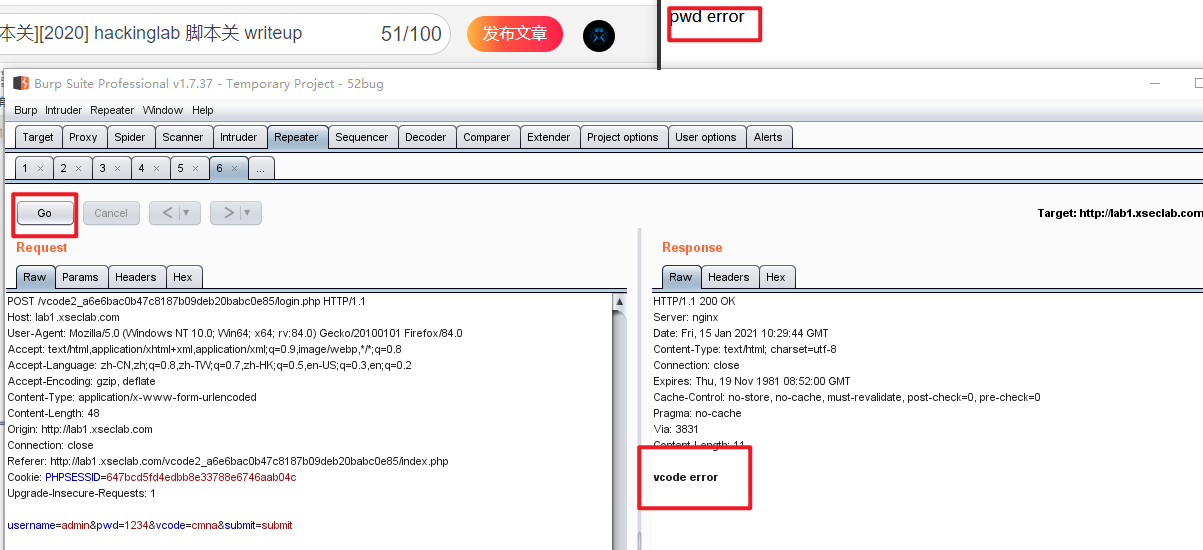
Task: Open the Repeater menu in menu bar
Action: point(112,110)
